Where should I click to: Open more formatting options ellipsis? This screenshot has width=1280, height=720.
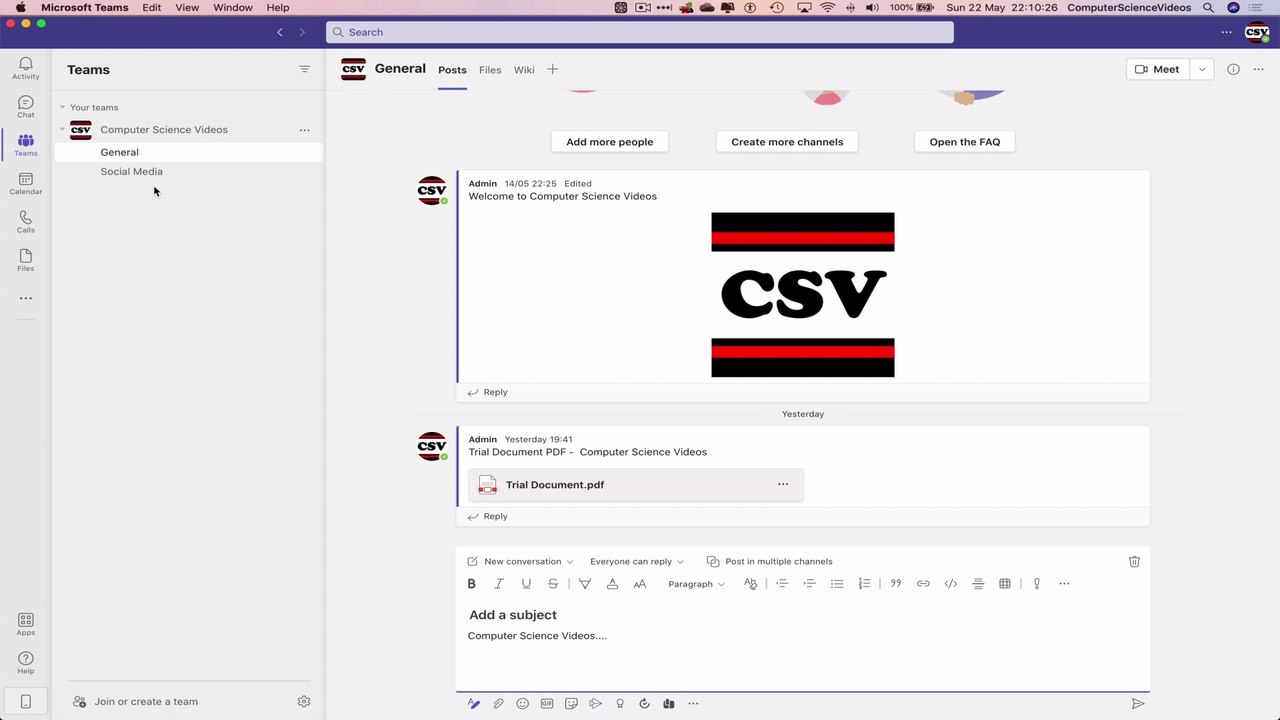click(x=1064, y=584)
